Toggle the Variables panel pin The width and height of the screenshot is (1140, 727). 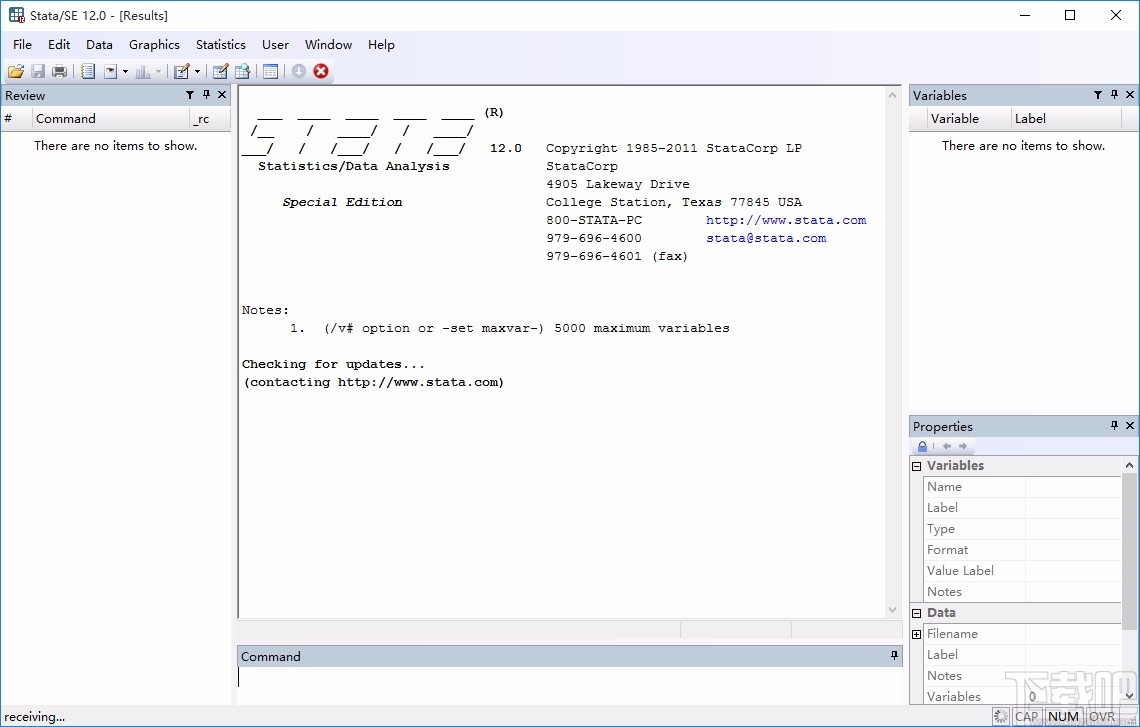click(x=1115, y=95)
